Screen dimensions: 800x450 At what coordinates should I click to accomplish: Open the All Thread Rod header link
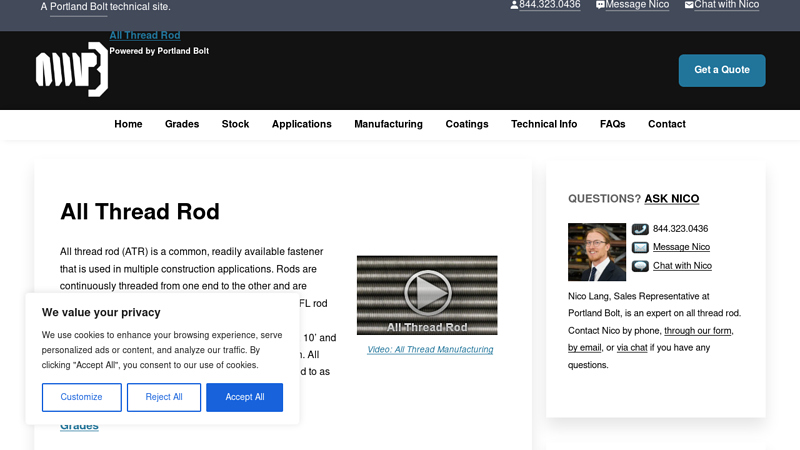(x=145, y=35)
